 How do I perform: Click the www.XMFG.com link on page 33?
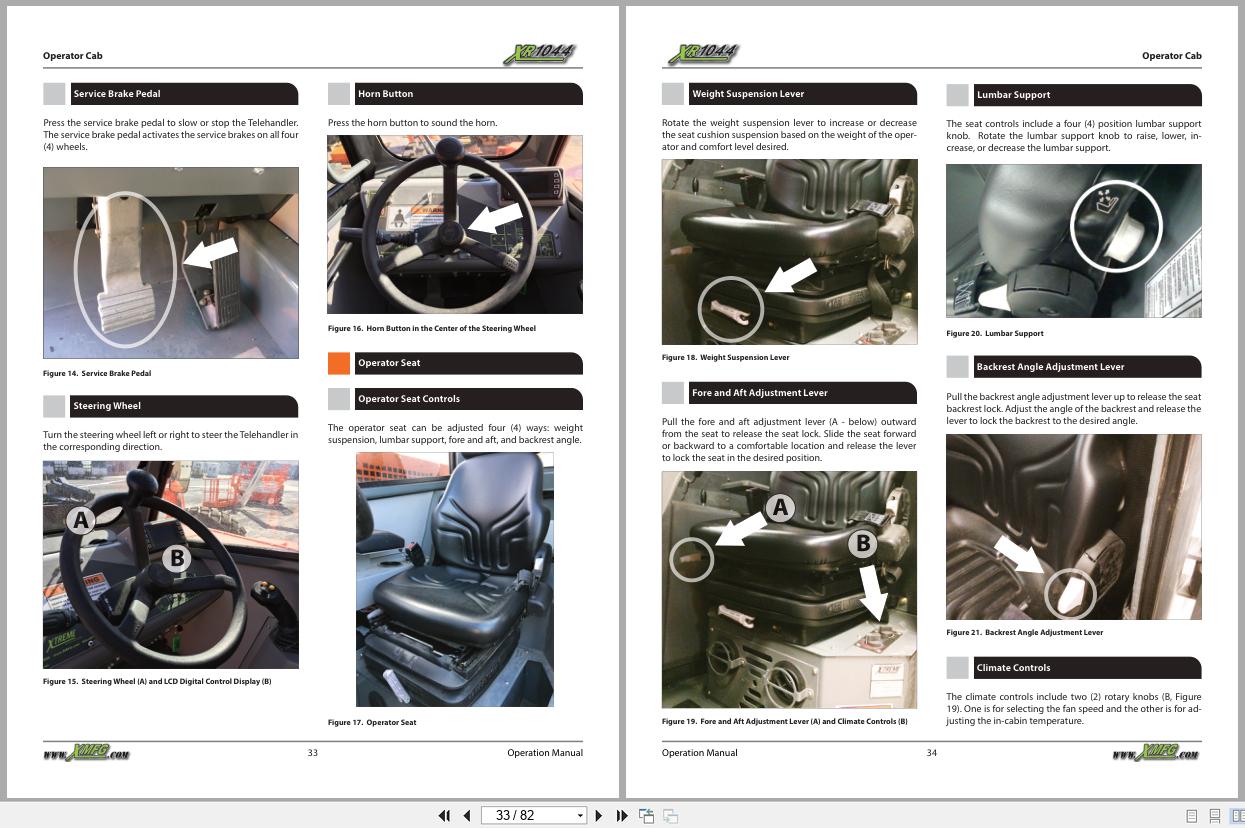[86, 753]
